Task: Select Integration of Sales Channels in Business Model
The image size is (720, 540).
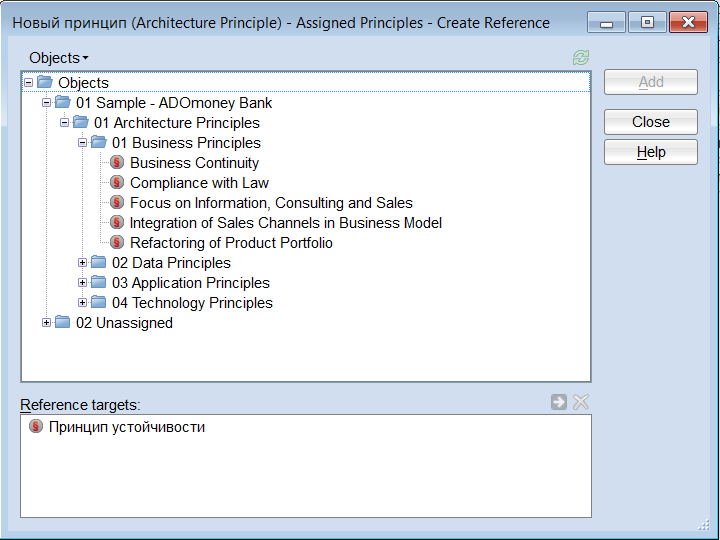Action: click(286, 223)
